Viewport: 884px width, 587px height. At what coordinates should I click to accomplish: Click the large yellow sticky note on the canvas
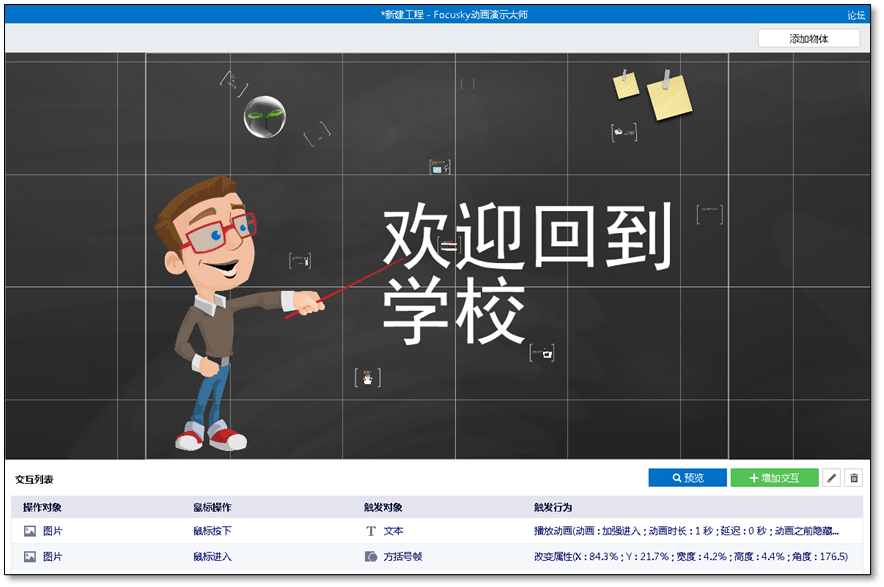672,100
